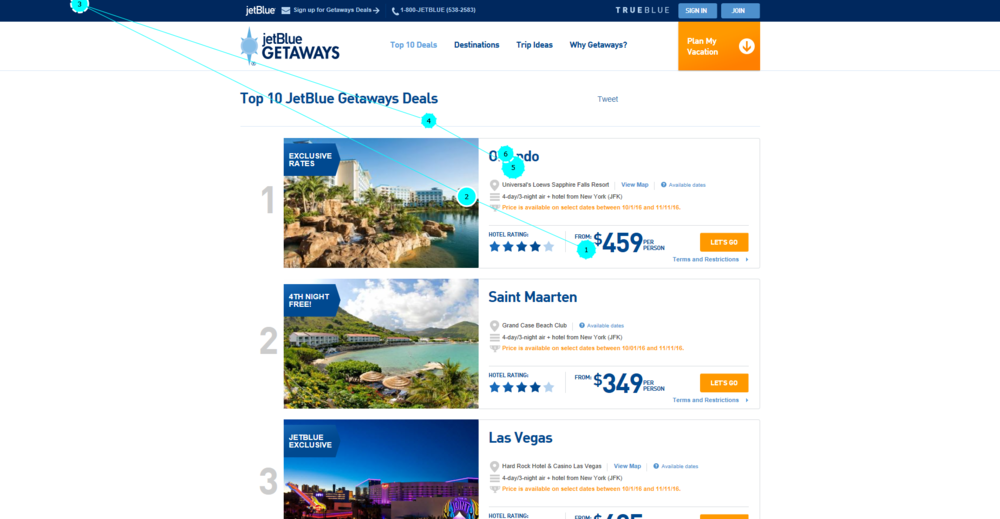Viewport: 1000px width, 519px height.
Task: Click the Tweet share link
Action: coord(607,99)
